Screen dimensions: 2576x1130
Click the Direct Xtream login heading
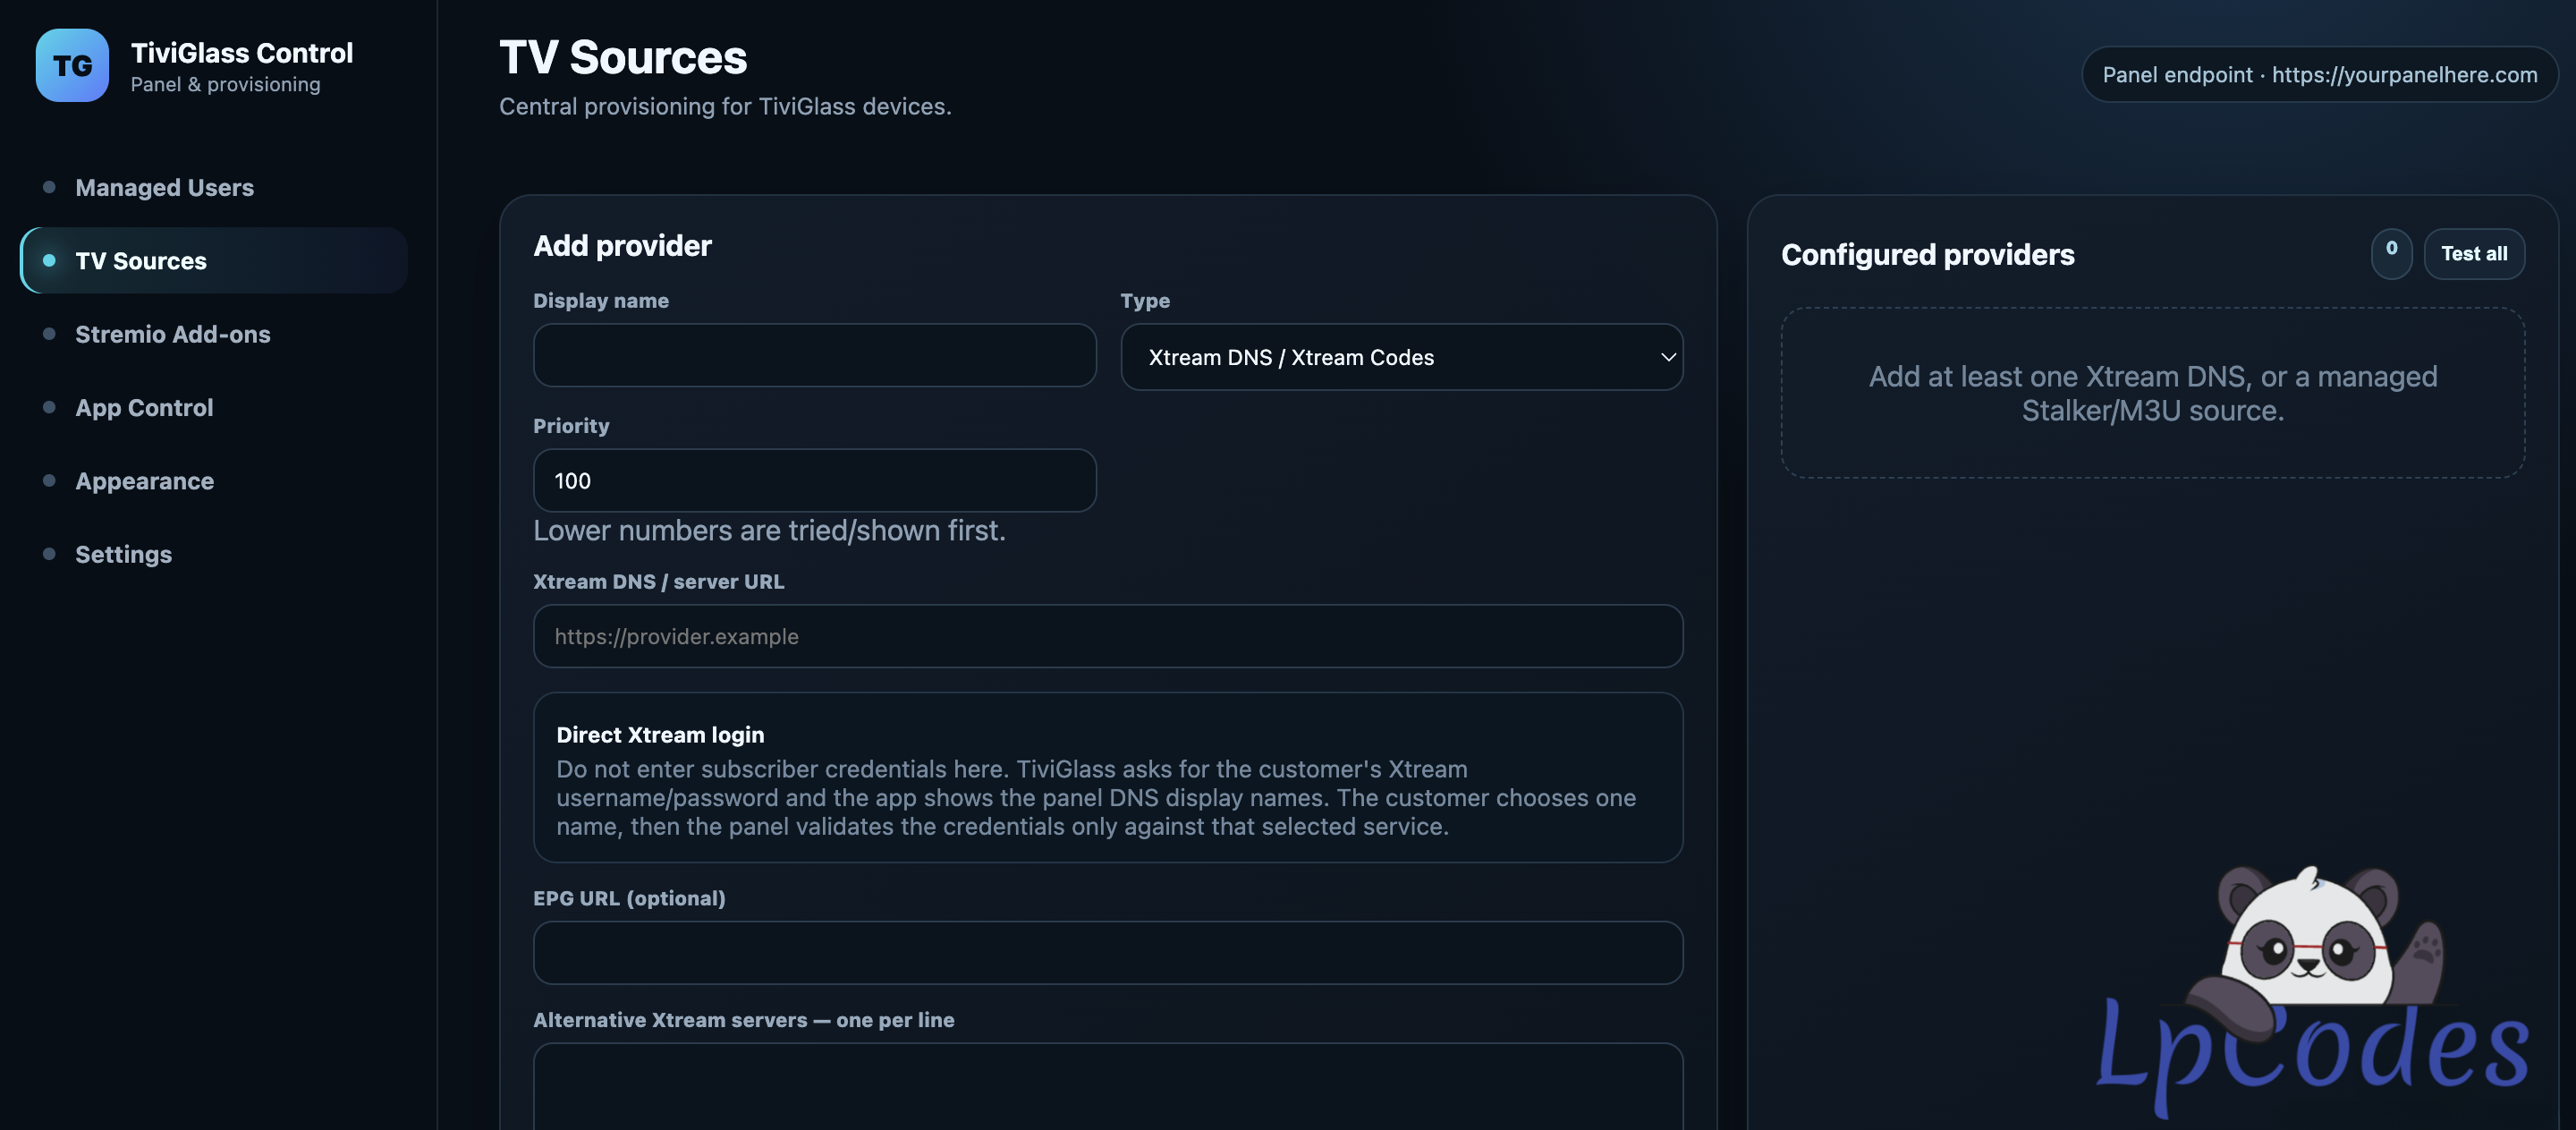660,735
